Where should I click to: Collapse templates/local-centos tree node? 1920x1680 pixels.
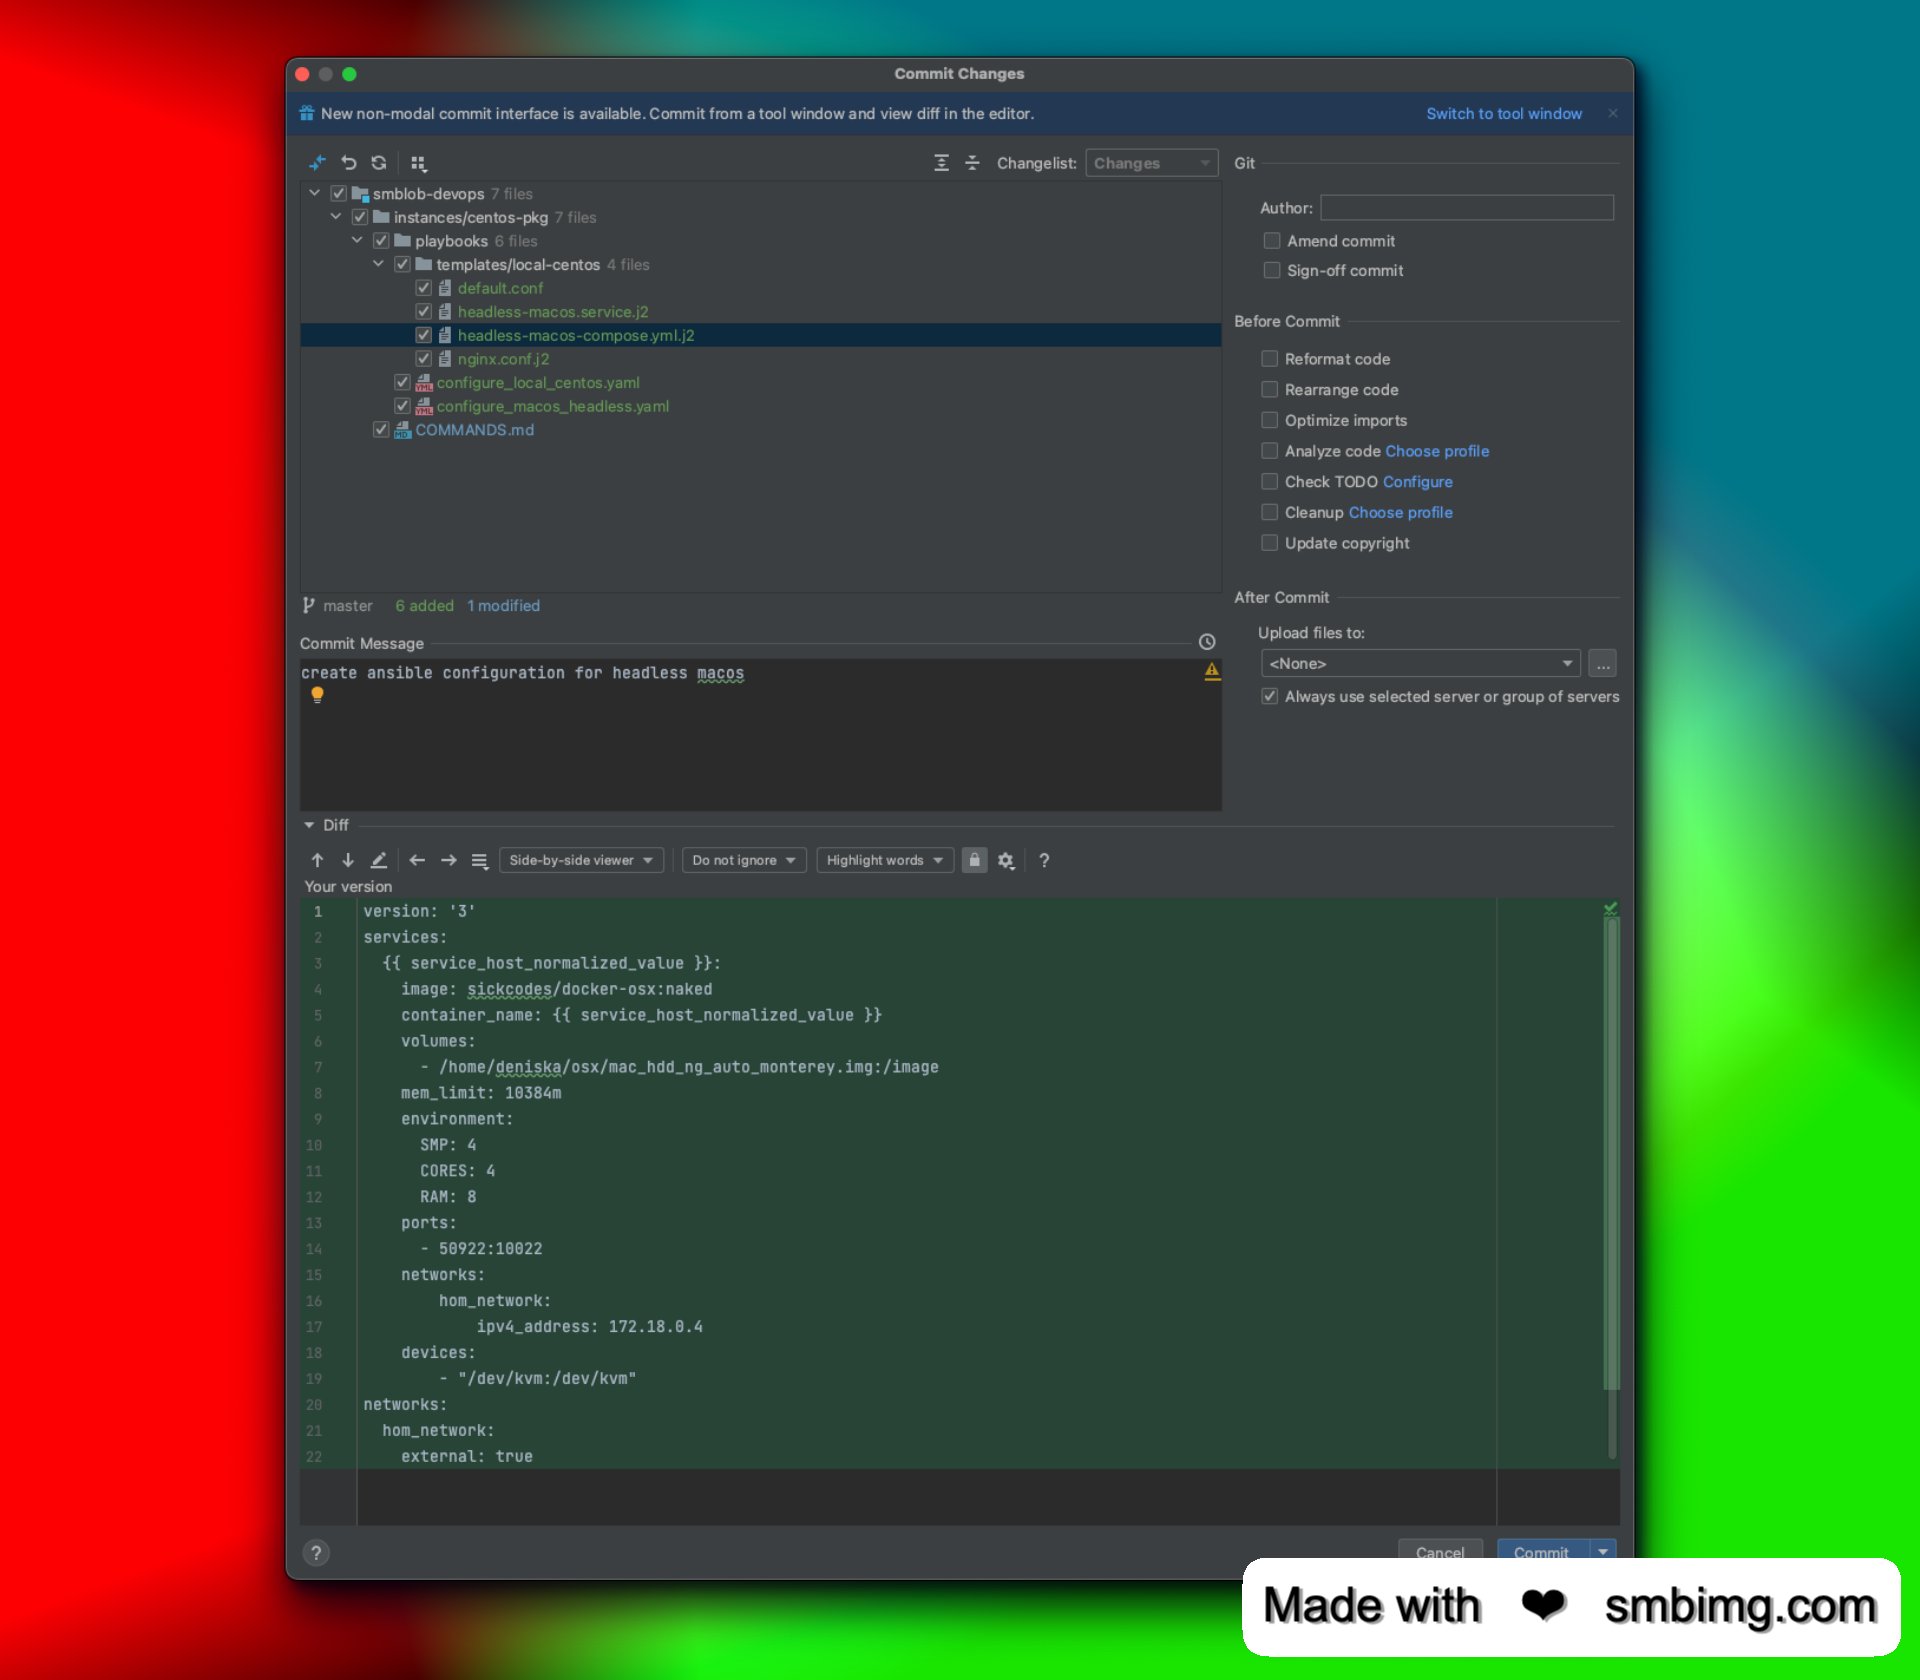378,264
